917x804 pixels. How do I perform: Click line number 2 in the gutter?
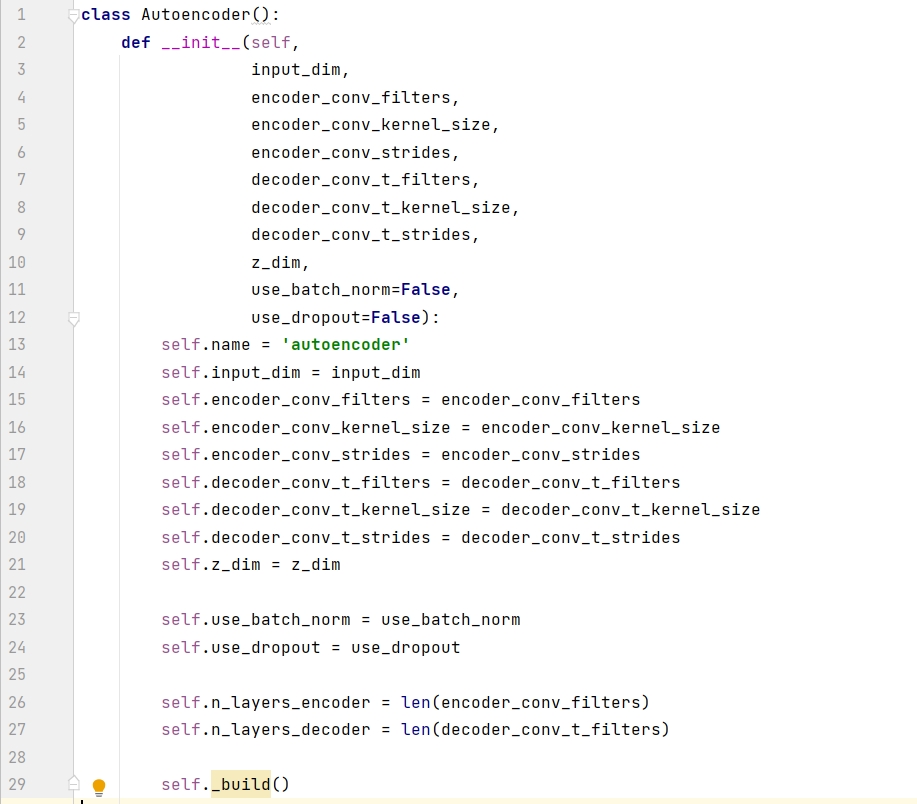21,42
